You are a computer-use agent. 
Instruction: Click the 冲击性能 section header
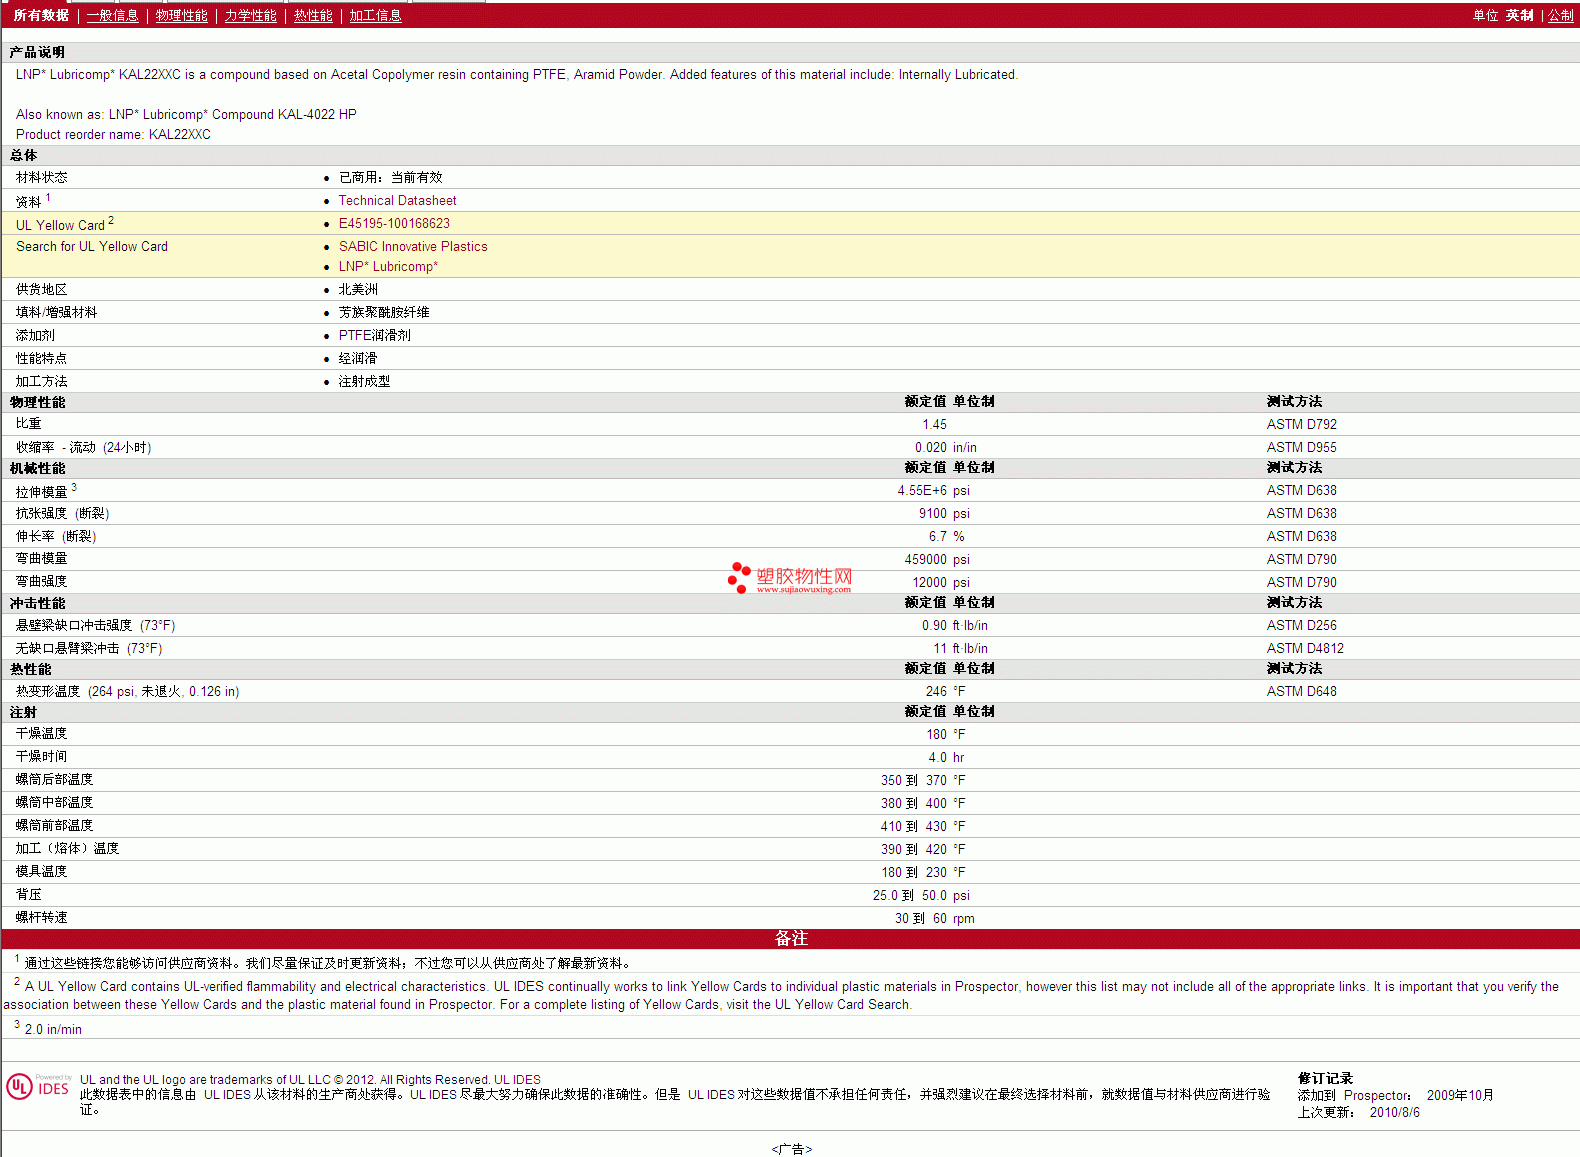(x=37, y=603)
